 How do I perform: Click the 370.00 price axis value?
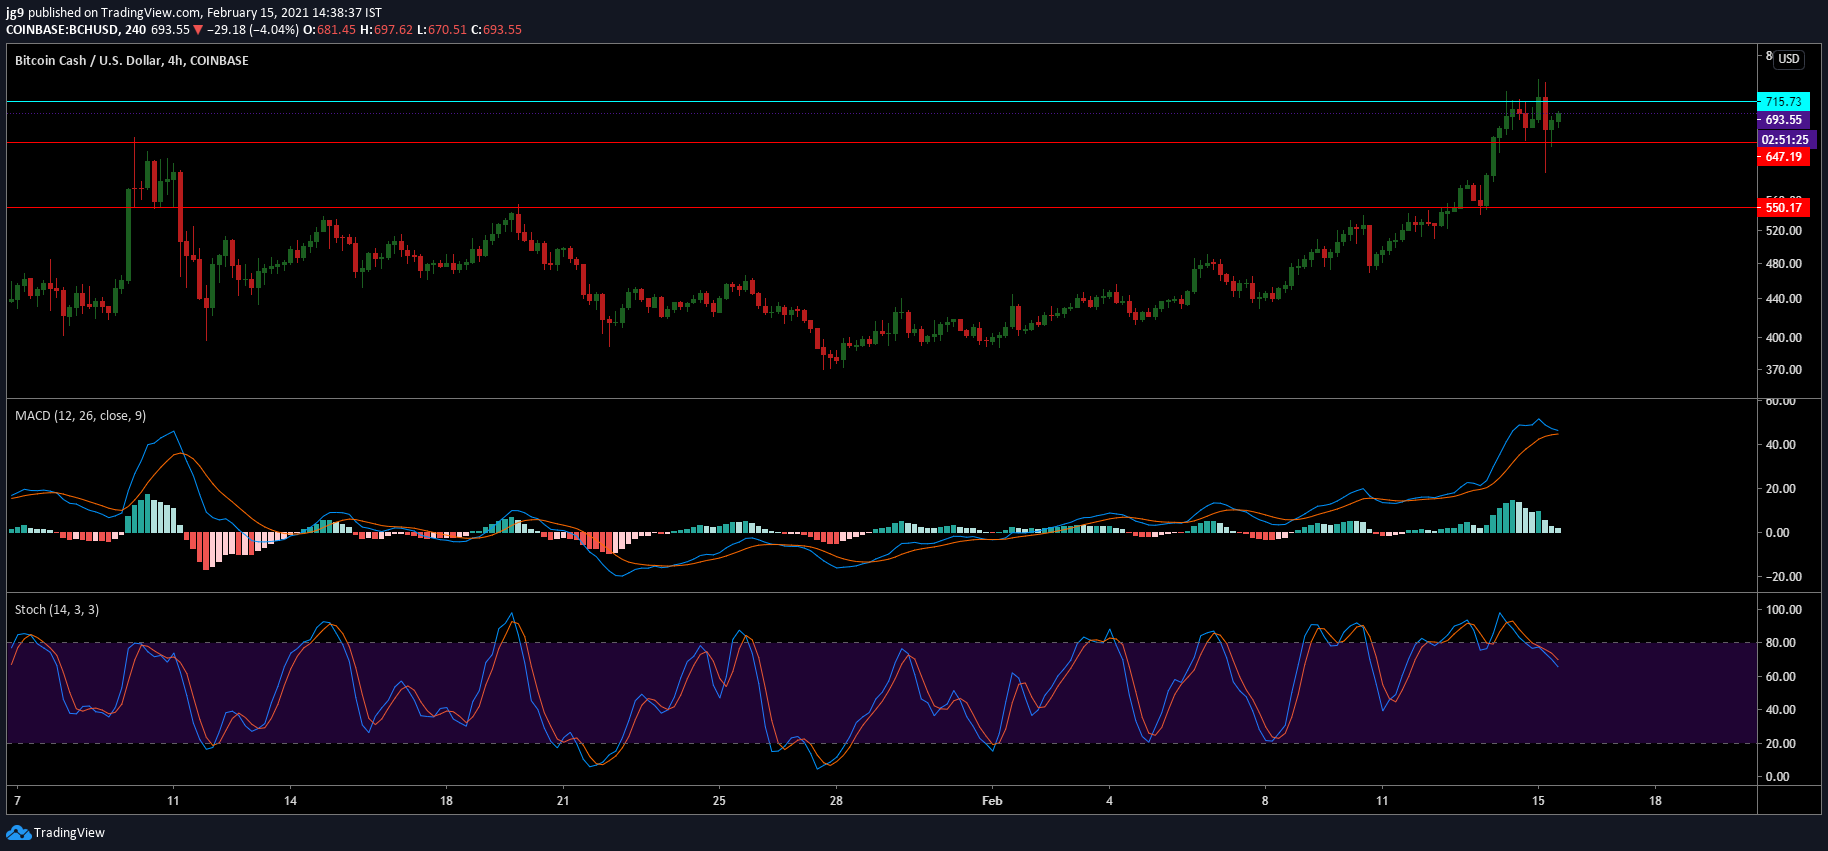(x=1784, y=370)
